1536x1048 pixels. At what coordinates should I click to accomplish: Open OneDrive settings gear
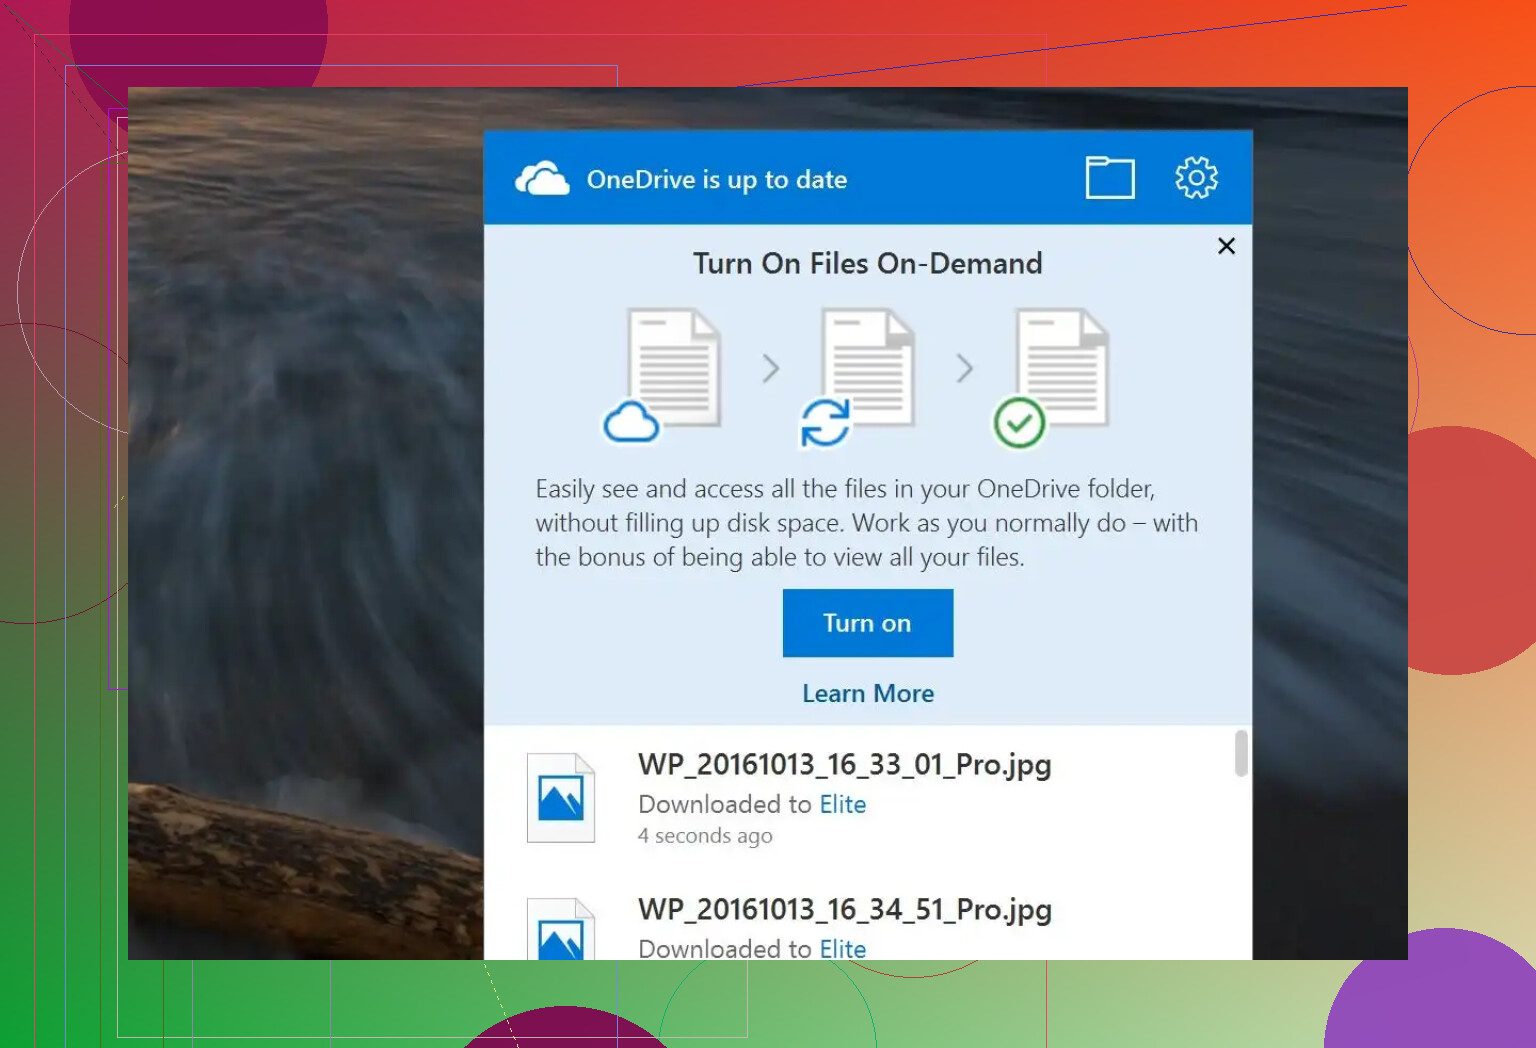click(1196, 178)
